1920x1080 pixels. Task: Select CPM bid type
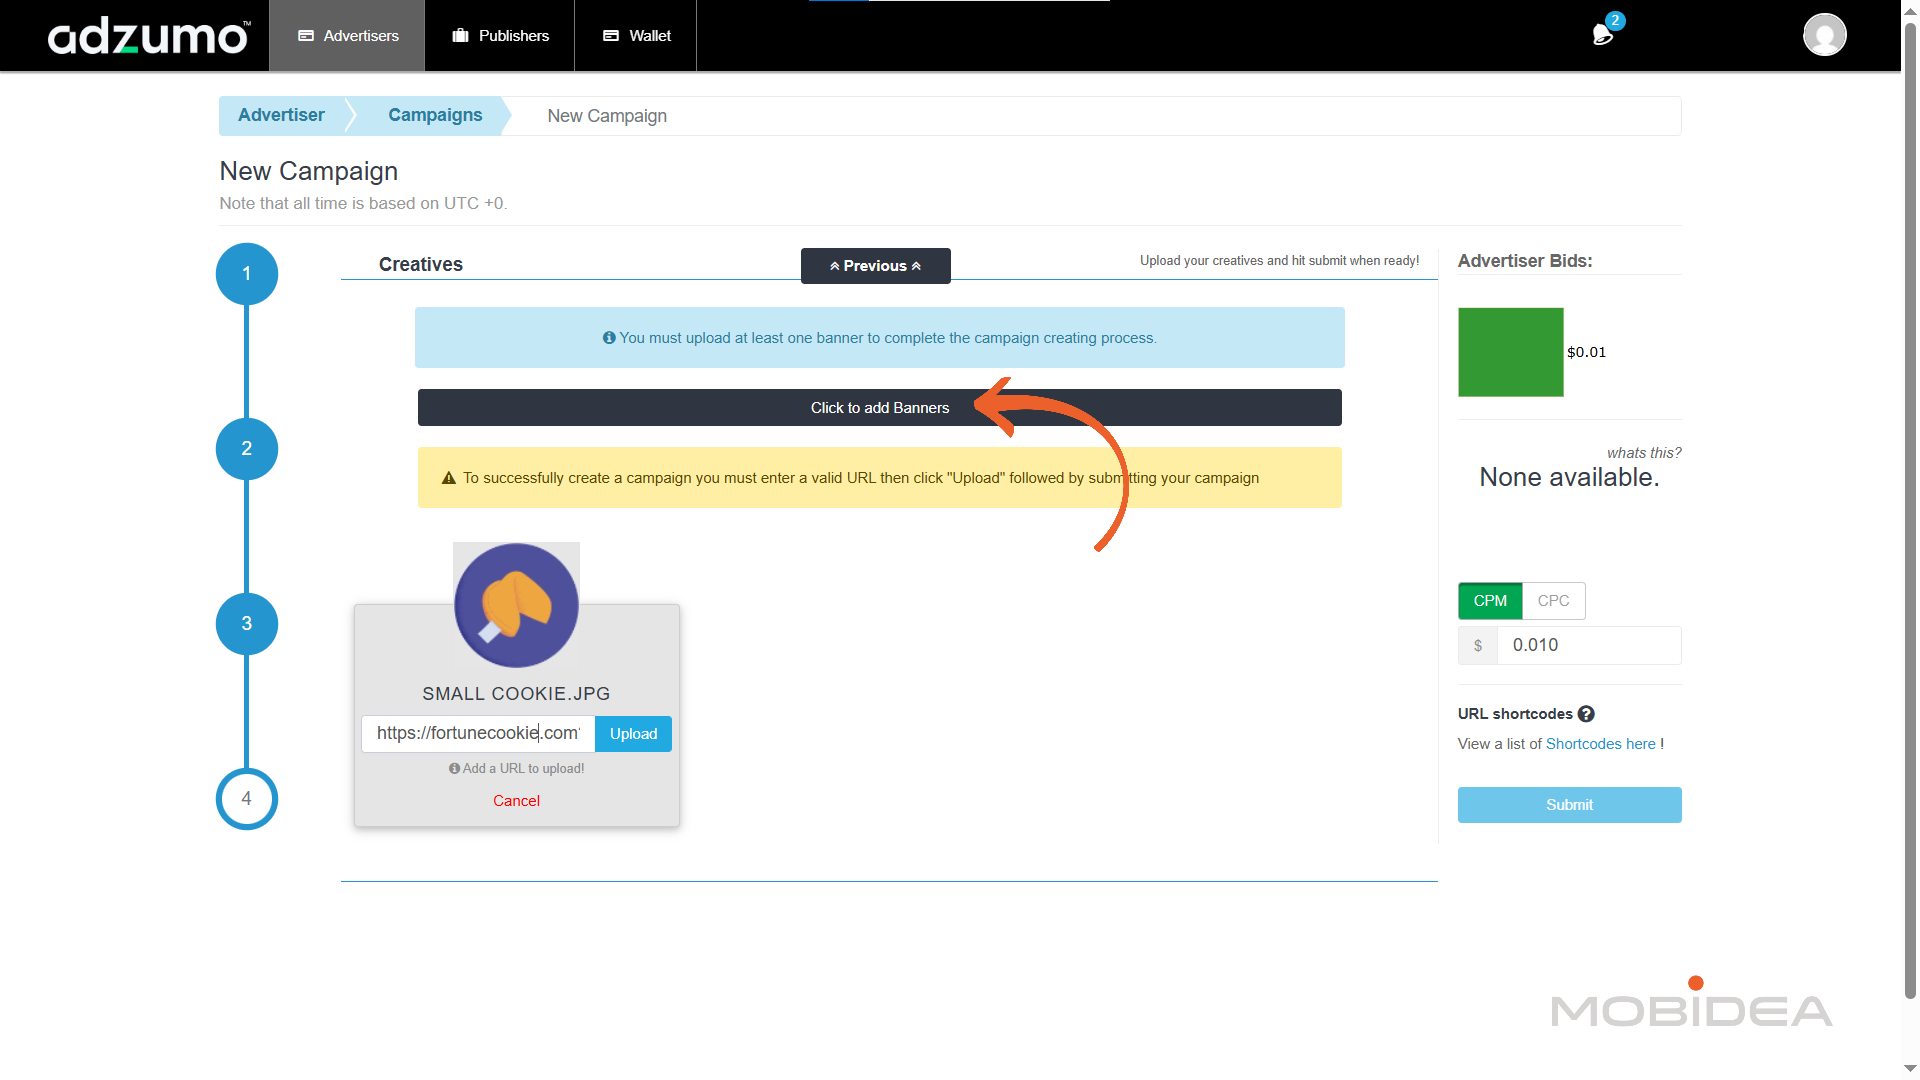click(1489, 601)
